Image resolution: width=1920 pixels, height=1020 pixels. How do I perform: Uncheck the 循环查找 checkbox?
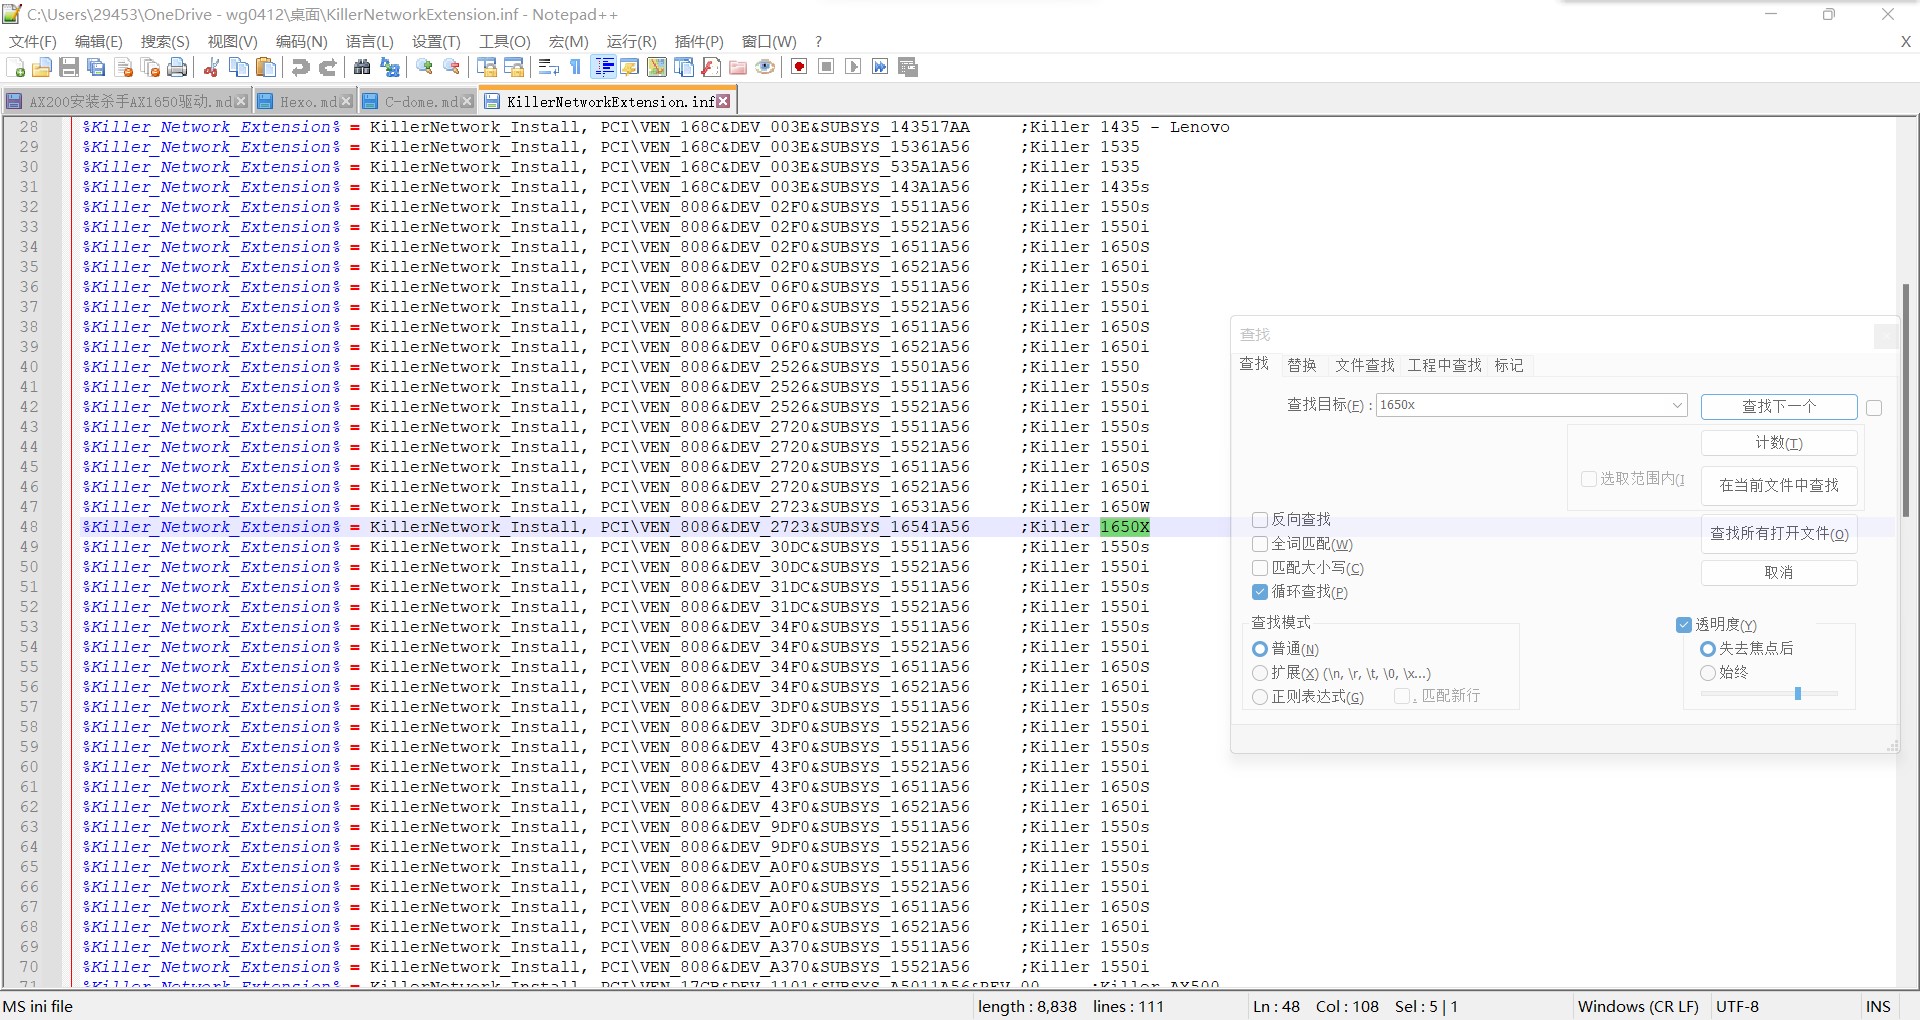coord(1260,592)
